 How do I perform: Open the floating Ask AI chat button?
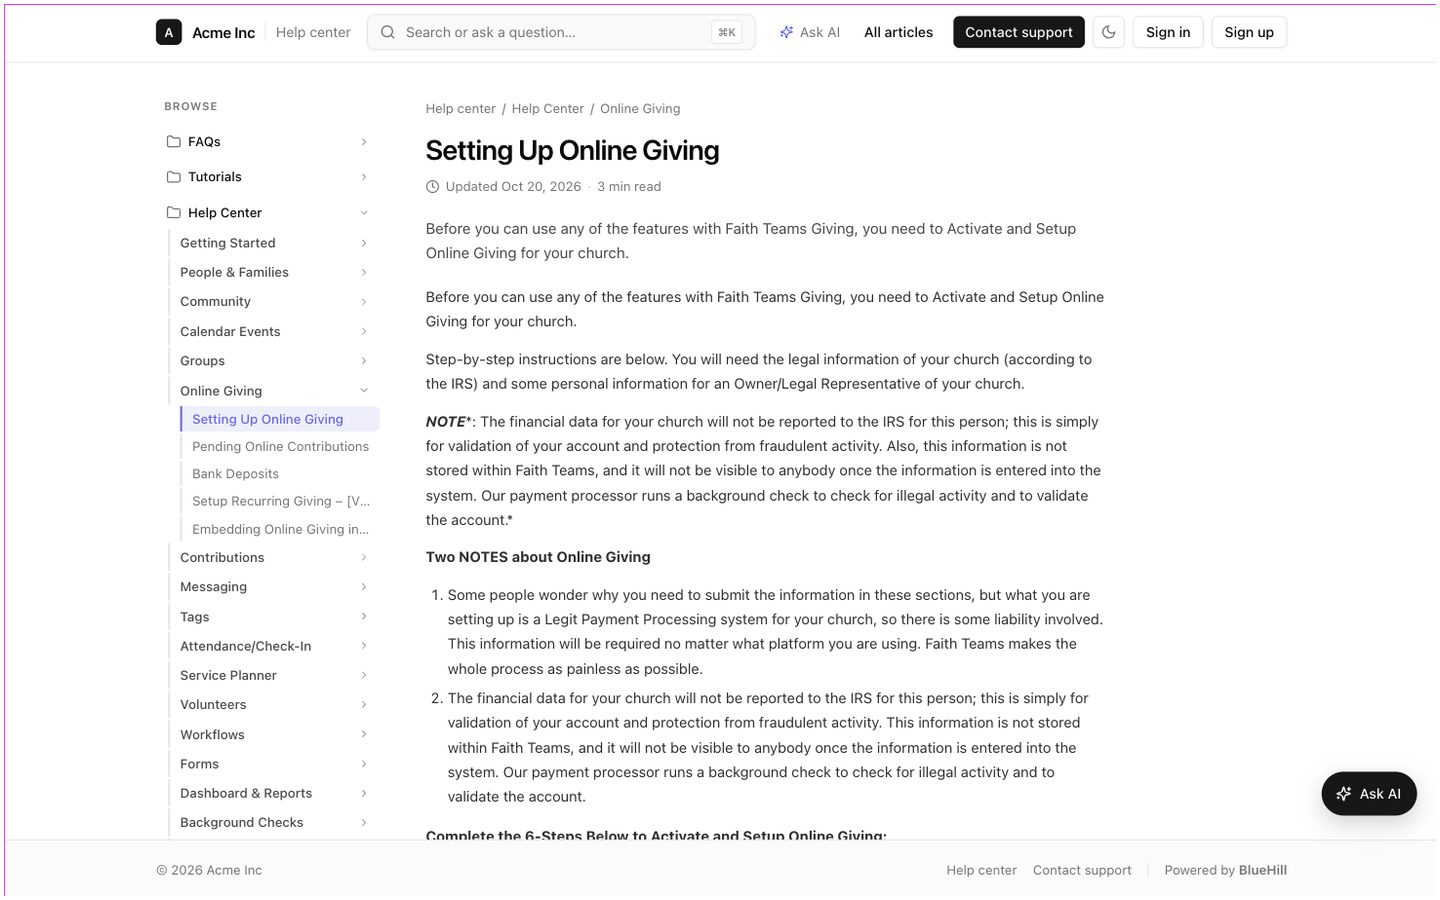pos(1369,794)
